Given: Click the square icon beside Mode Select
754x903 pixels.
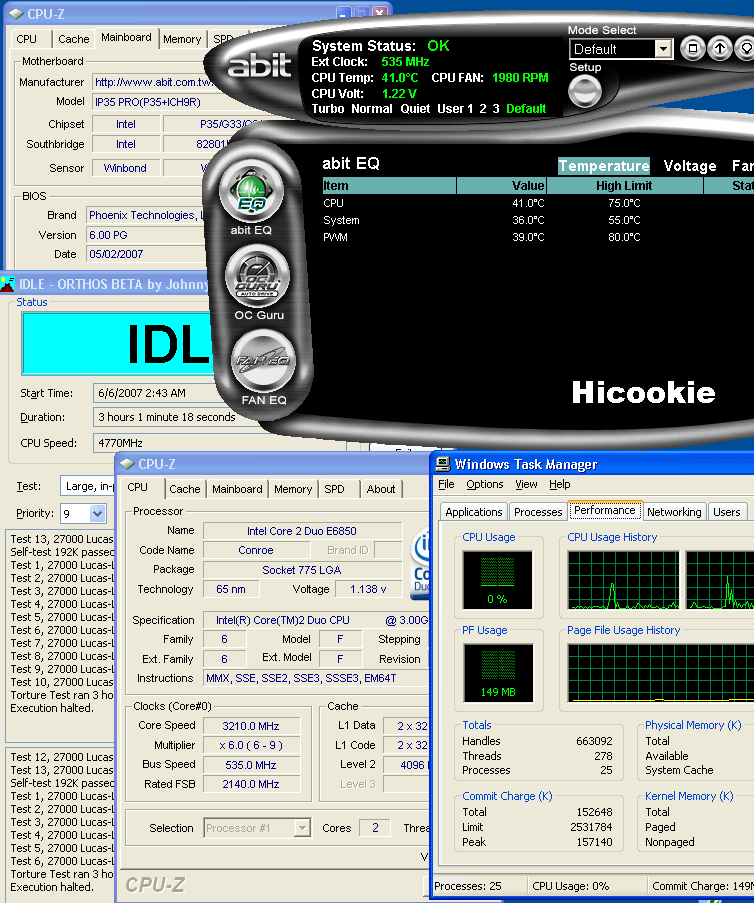Looking at the screenshot, I should coord(693,49).
